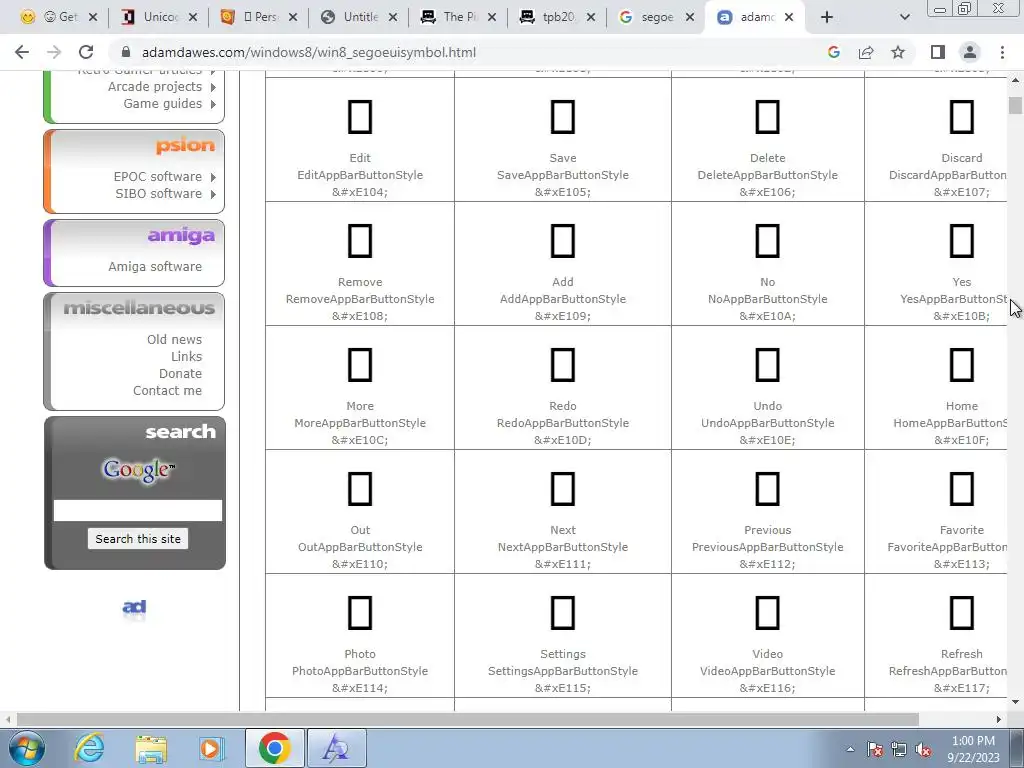
Task: Click the Settings glyph box
Action: 562,613
